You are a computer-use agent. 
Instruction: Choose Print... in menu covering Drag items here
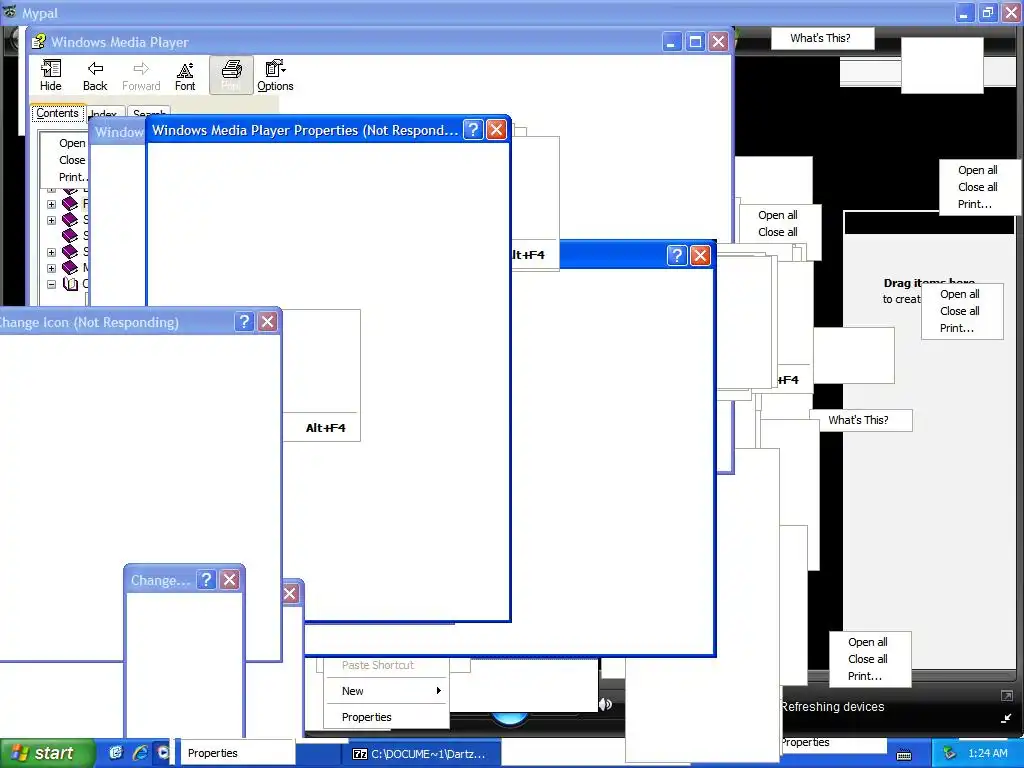[957, 328]
